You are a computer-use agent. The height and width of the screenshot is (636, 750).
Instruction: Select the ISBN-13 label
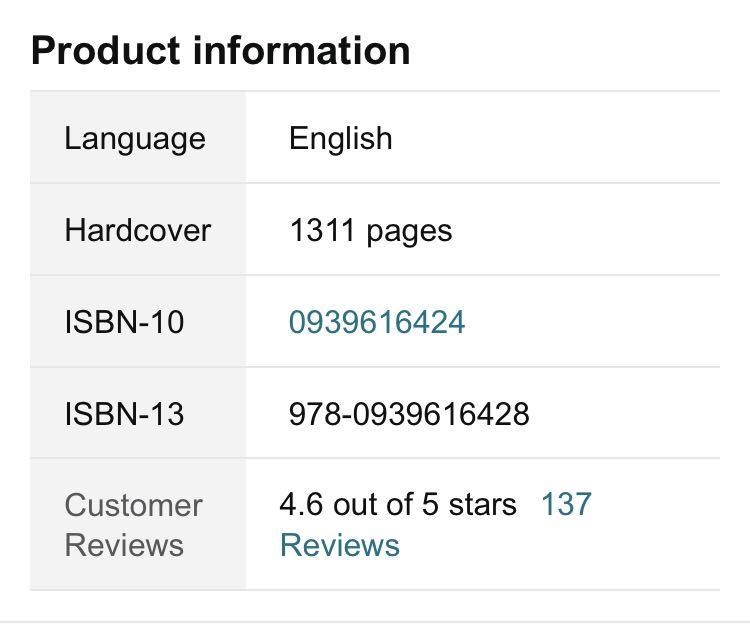click(124, 414)
